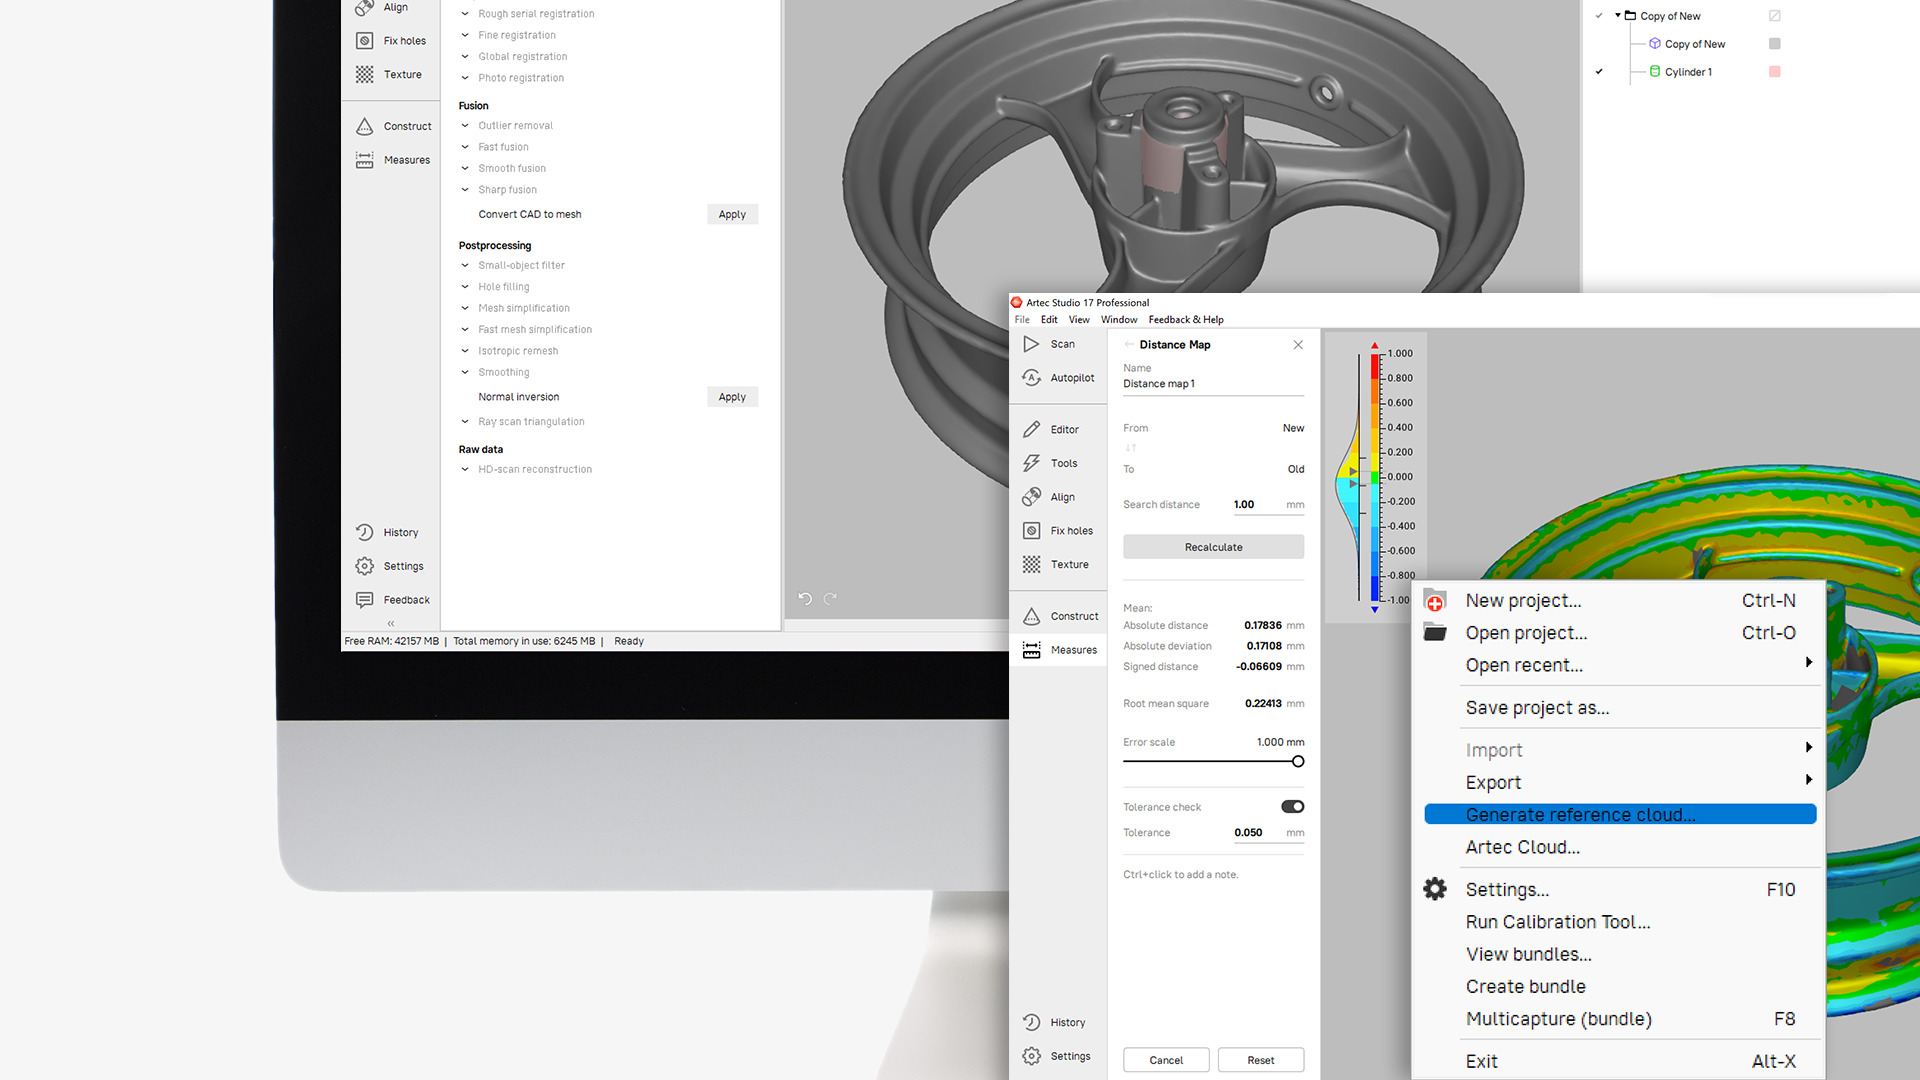The image size is (1920, 1080).
Task: Check the Copy of New group checkbox
Action: [x=1598, y=15]
